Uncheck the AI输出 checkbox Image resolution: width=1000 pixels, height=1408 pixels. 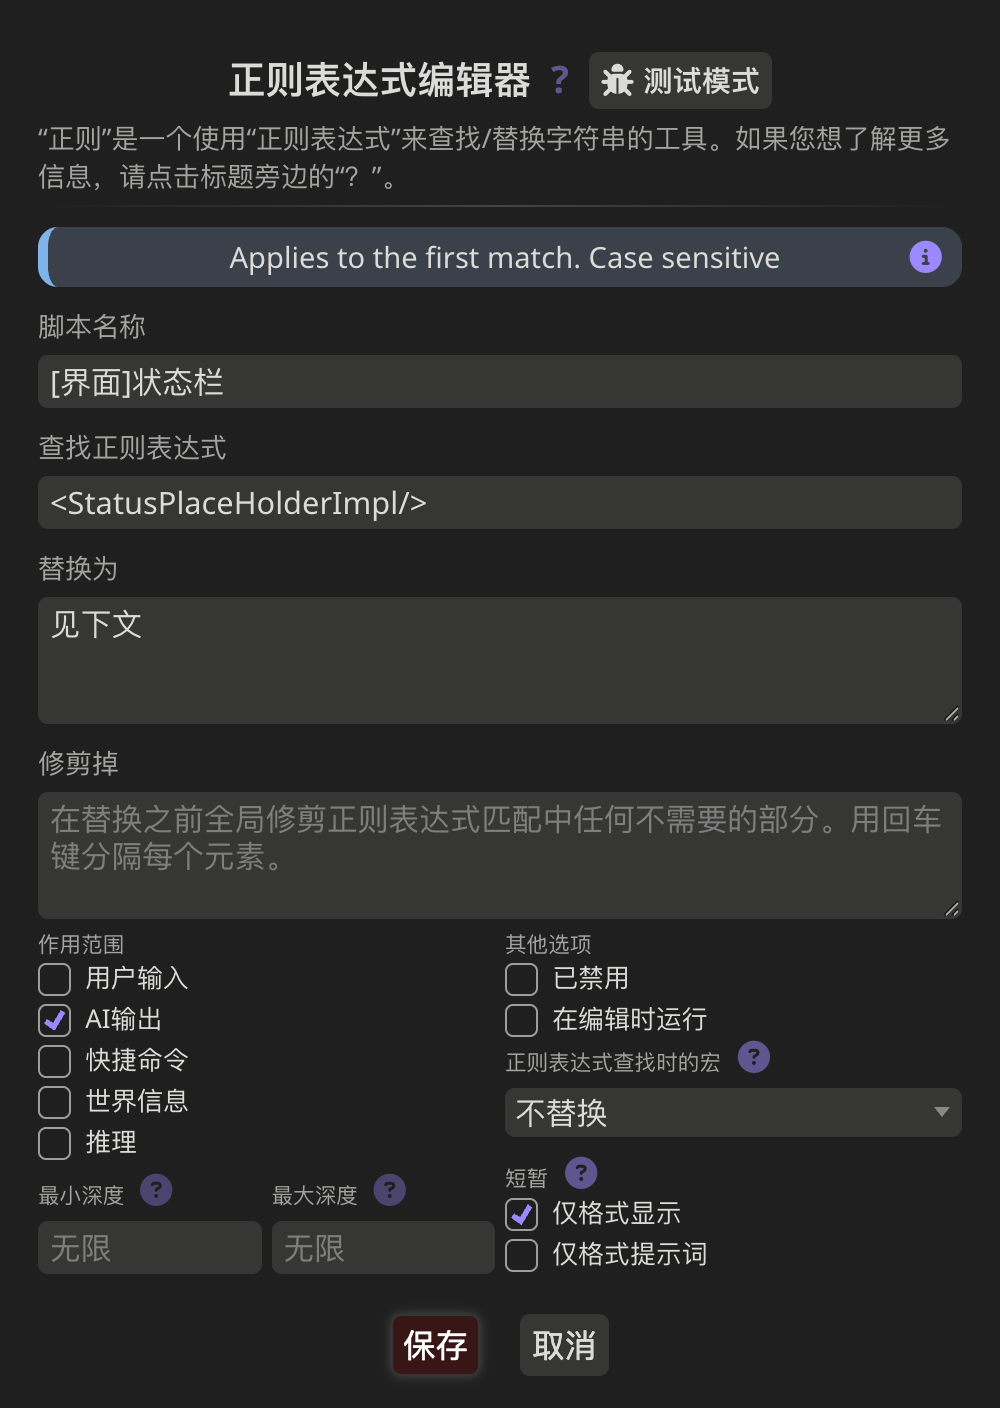click(x=55, y=1020)
